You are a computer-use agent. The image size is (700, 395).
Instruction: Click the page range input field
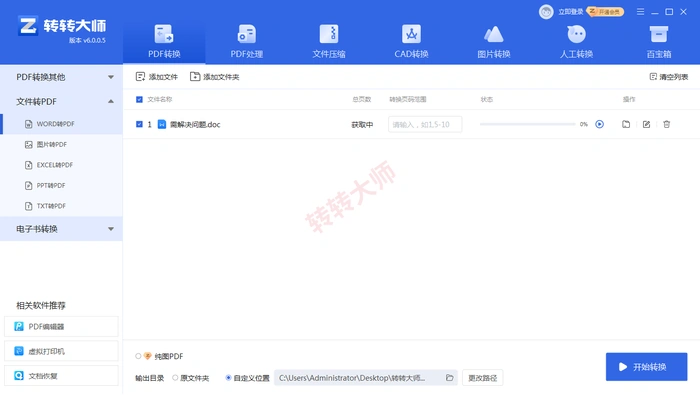tap(425, 125)
